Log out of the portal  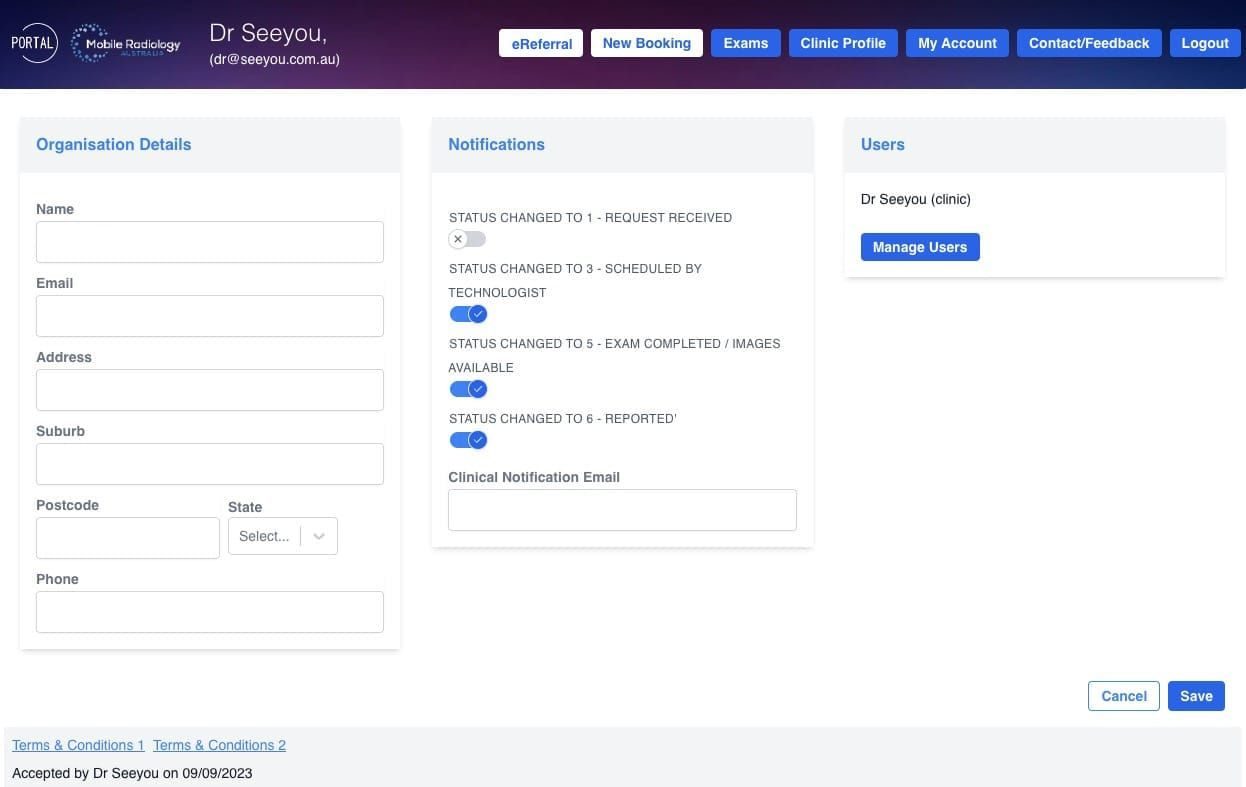click(1204, 43)
